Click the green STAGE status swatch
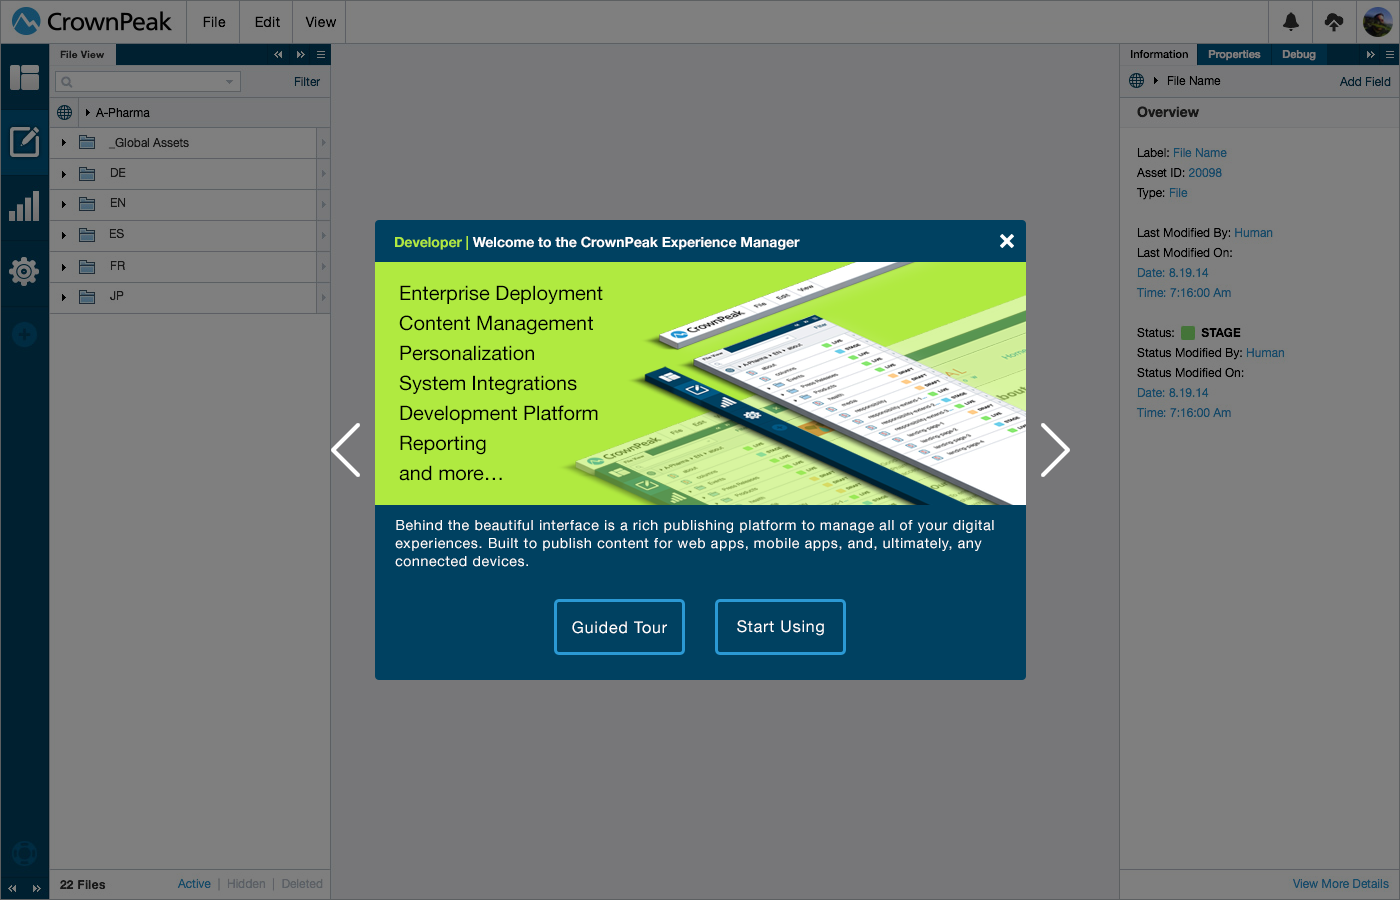 1188,333
